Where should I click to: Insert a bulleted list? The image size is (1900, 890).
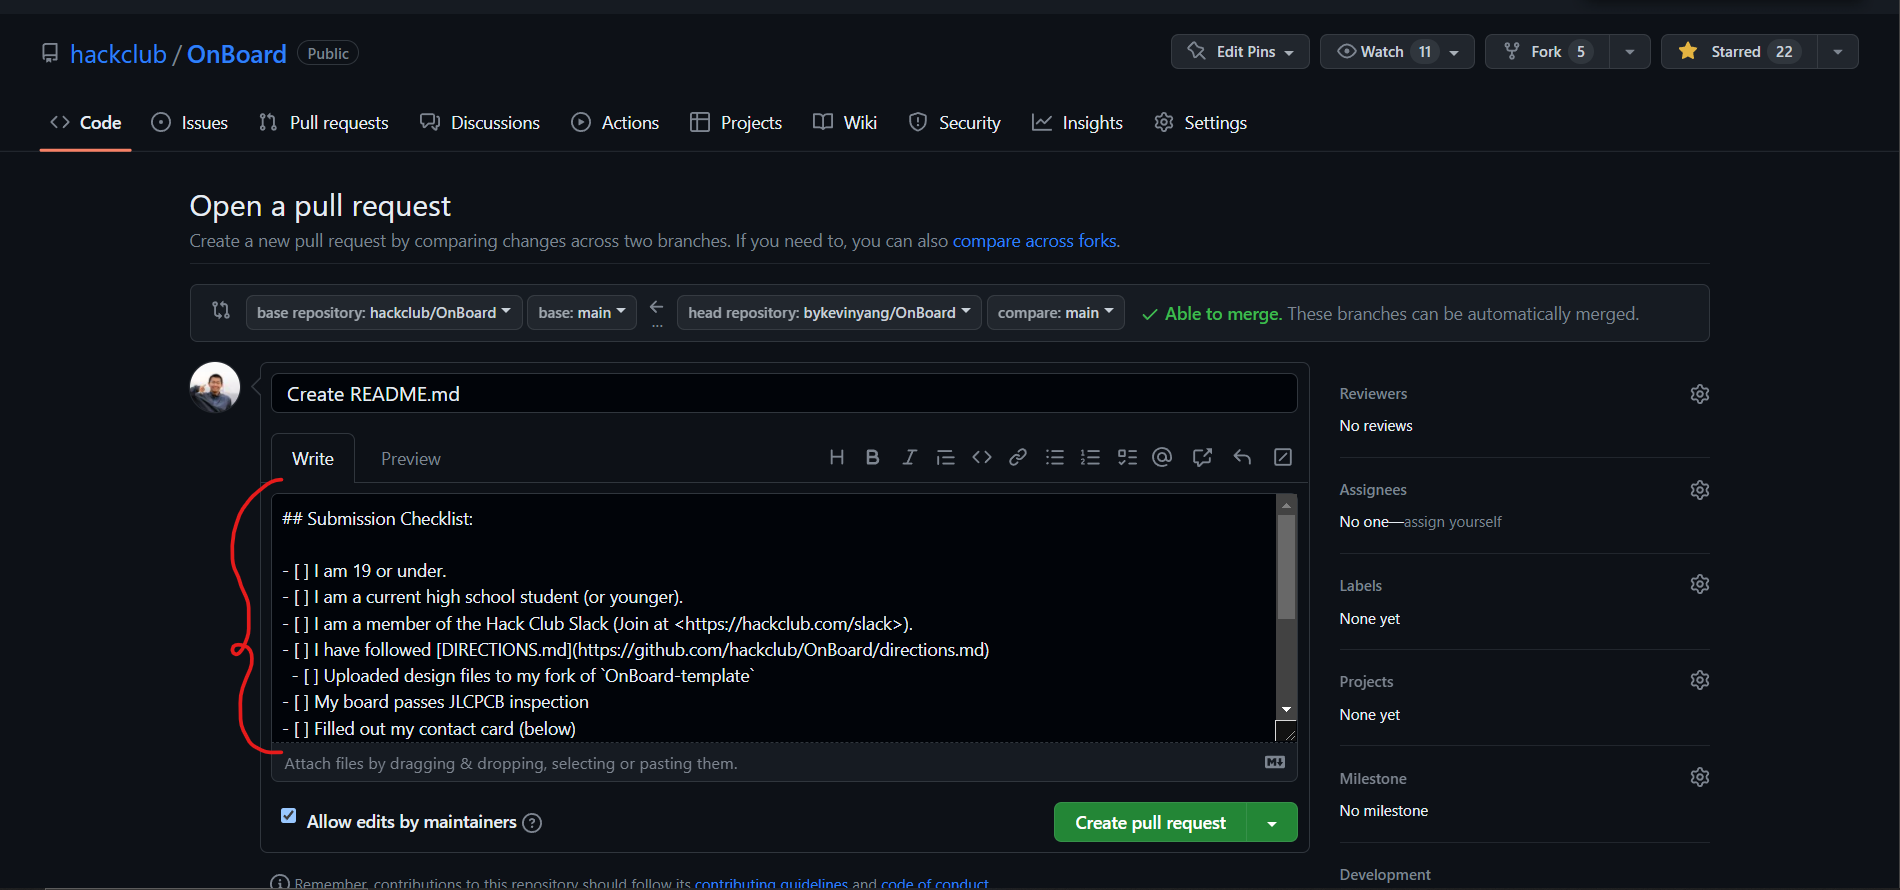1055,457
